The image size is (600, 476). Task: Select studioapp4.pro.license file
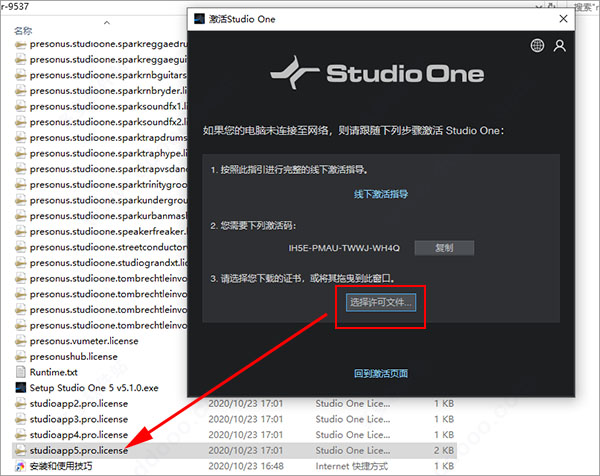(79, 435)
